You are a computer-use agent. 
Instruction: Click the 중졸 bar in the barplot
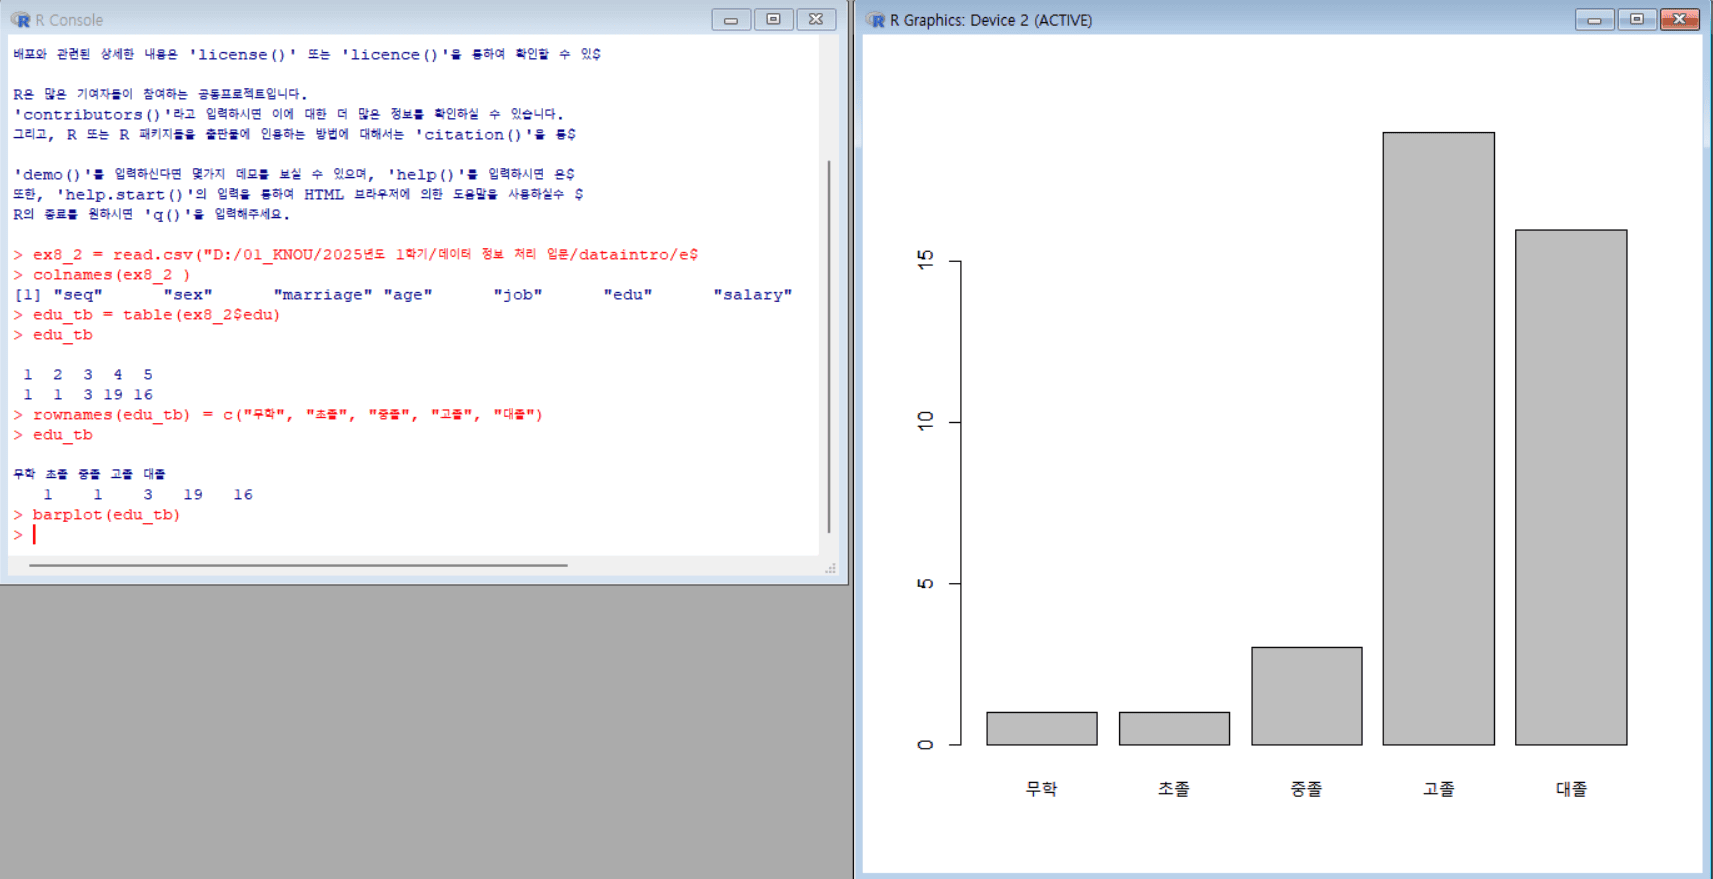[1306, 696]
